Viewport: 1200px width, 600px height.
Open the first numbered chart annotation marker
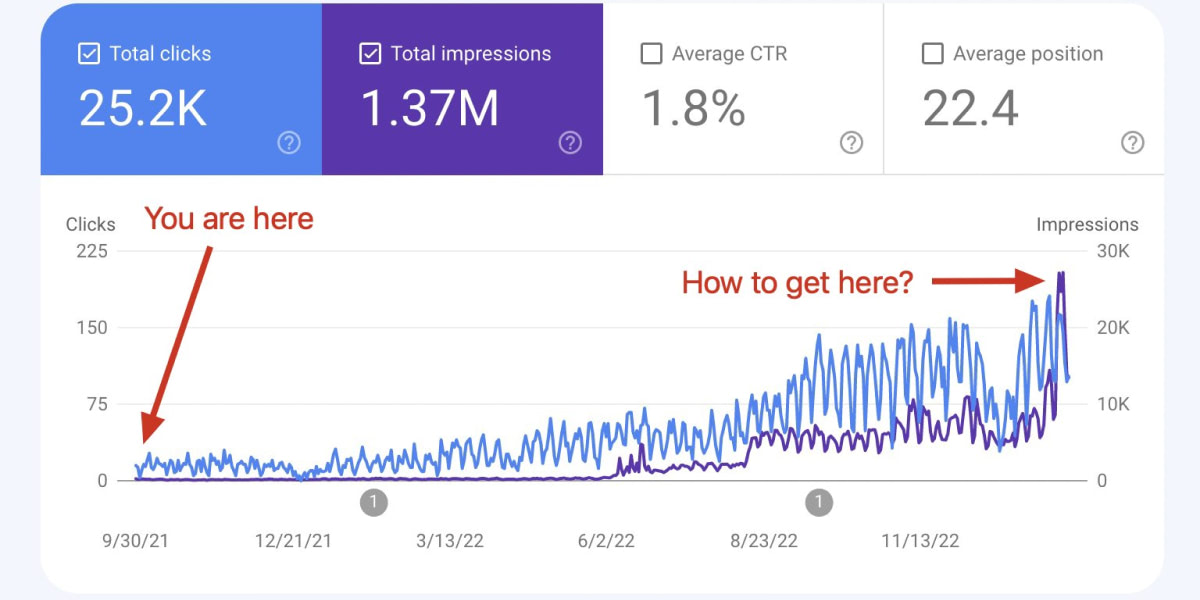click(x=374, y=503)
